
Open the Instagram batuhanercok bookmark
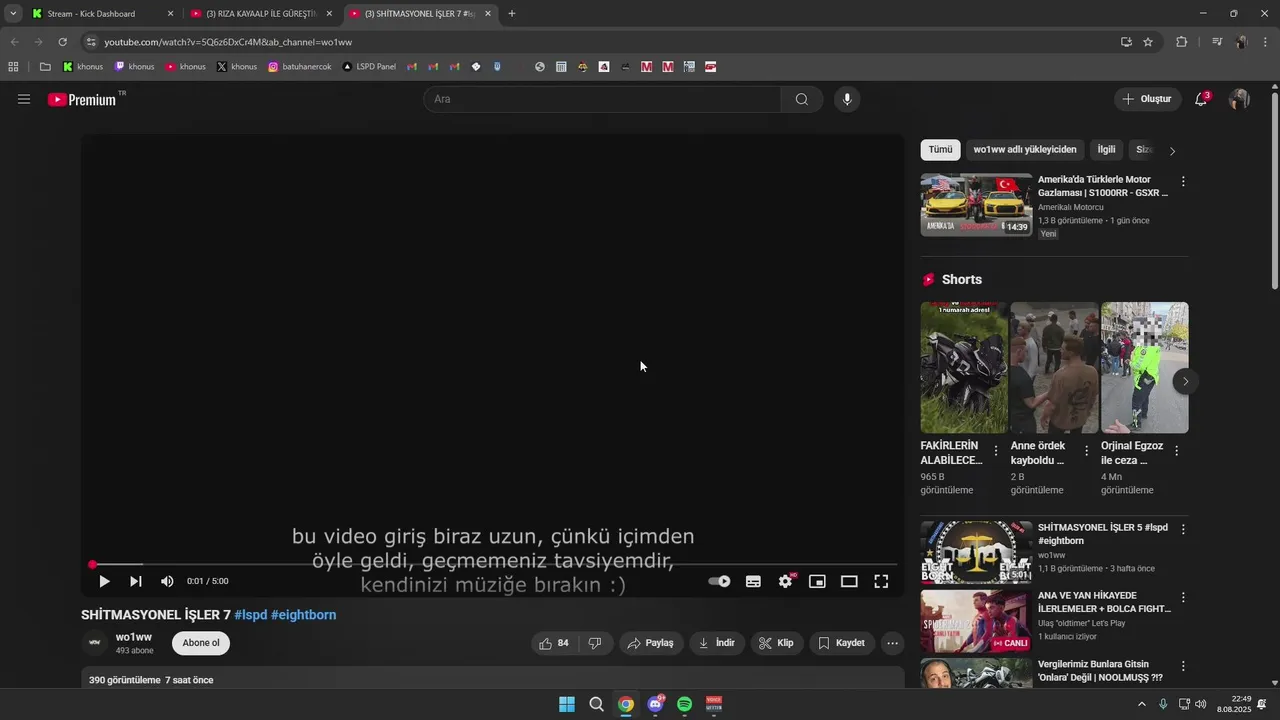pyautogui.click(x=299, y=67)
